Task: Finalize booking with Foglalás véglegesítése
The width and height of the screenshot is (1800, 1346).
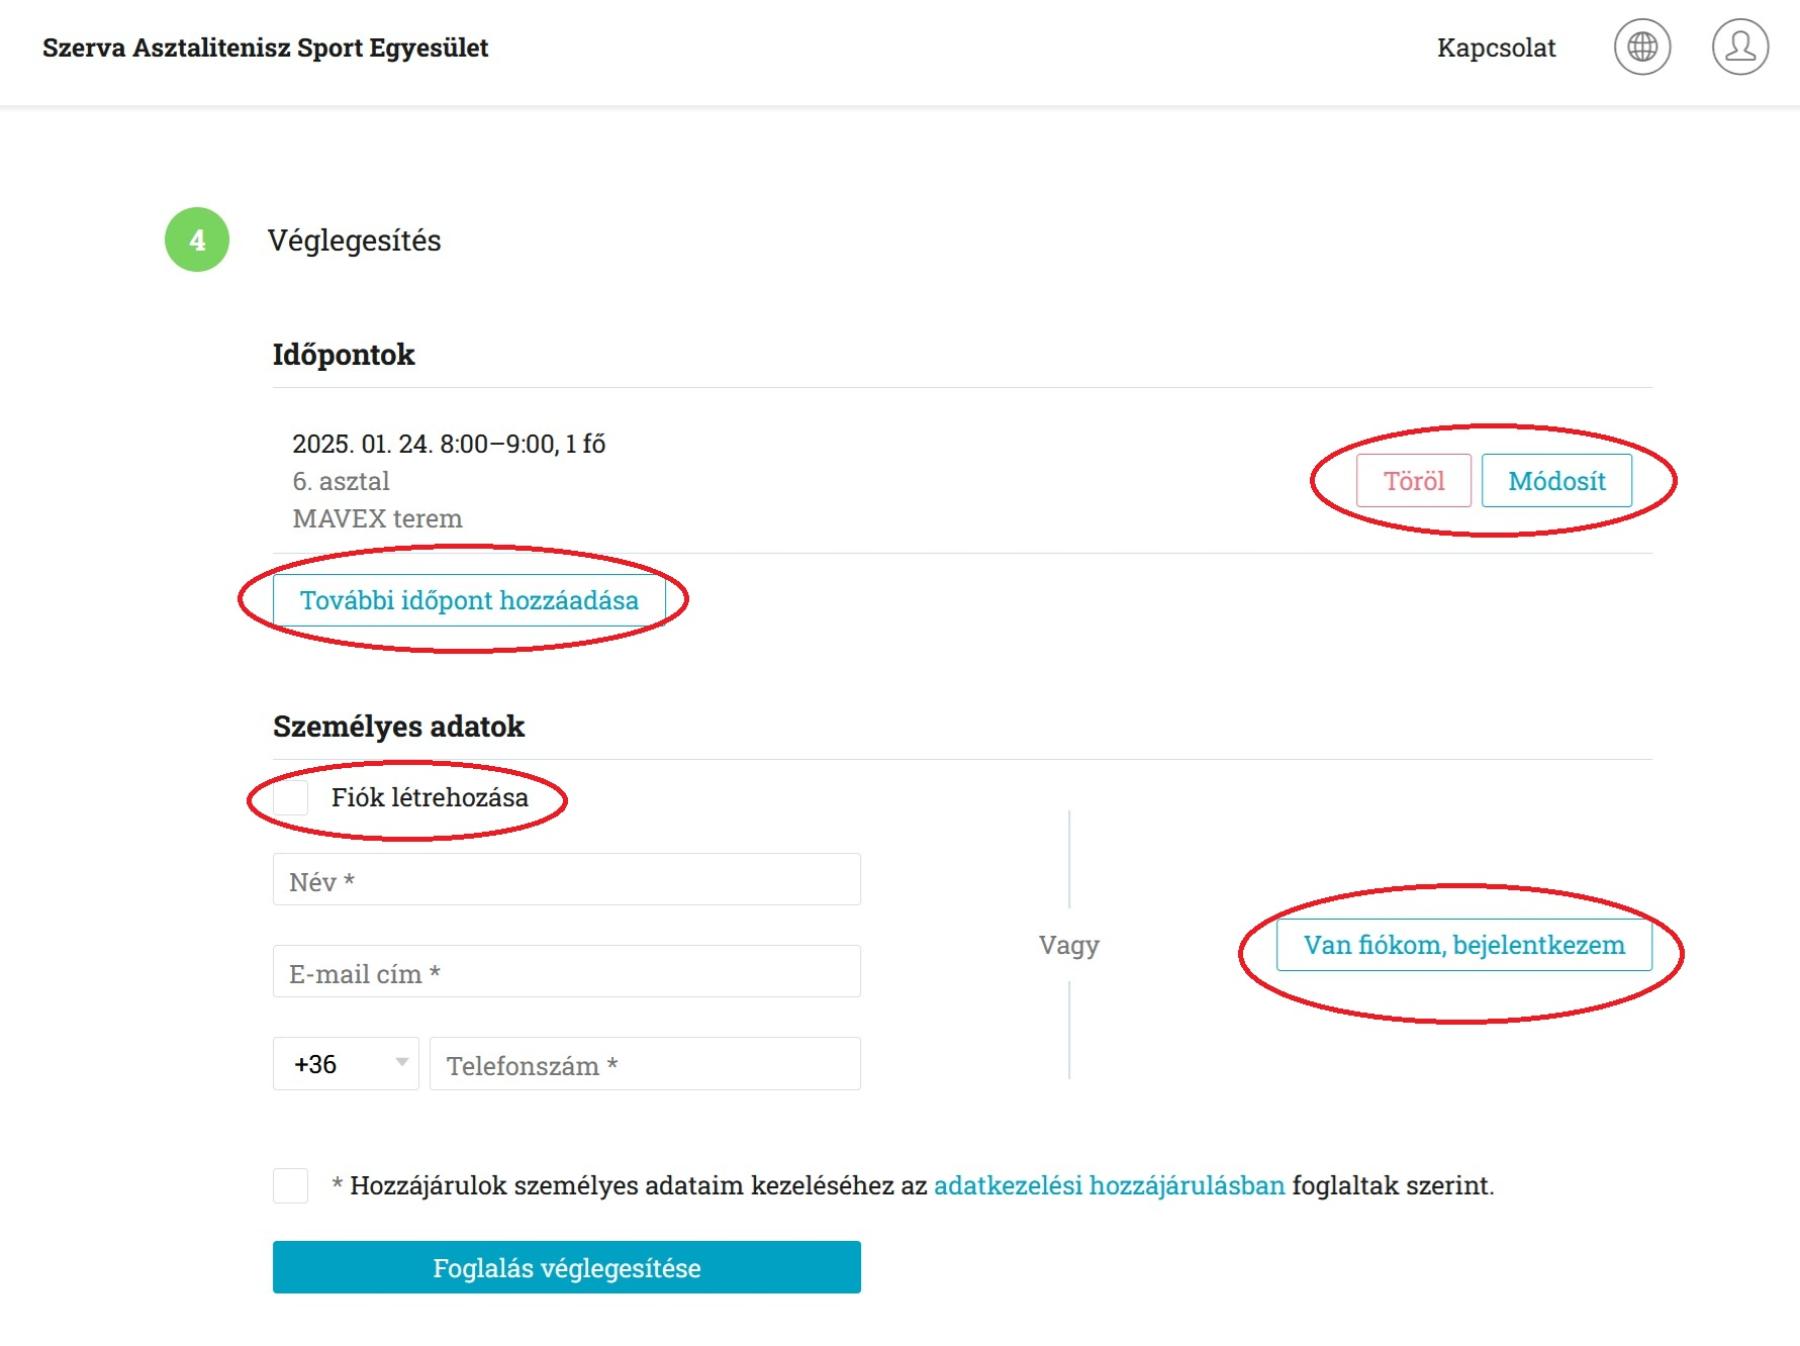Action: [x=566, y=1267]
